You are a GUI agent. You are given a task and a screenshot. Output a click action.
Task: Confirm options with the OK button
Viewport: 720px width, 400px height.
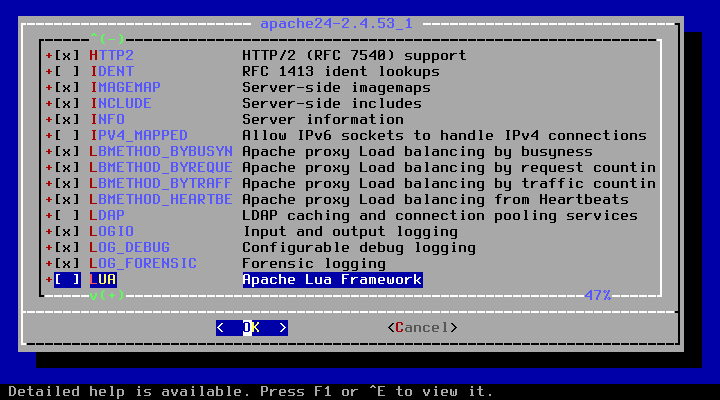click(x=252, y=328)
